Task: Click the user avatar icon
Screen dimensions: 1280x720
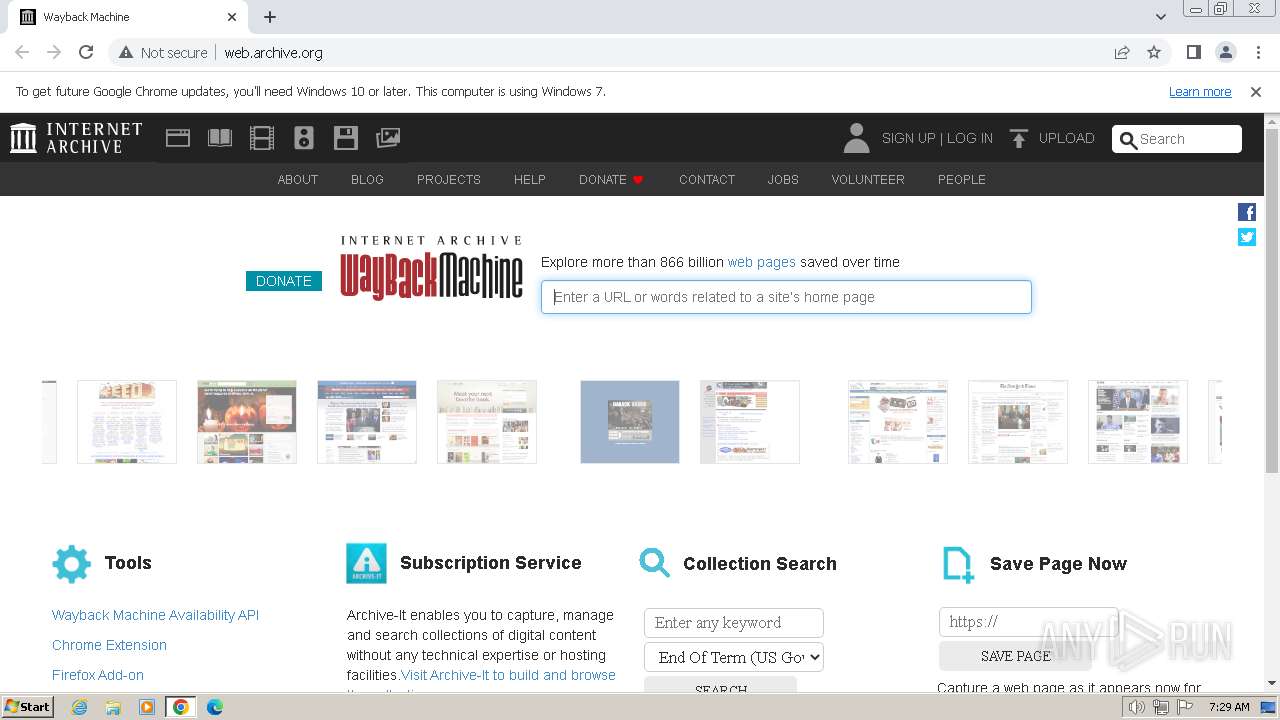Action: (856, 138)
